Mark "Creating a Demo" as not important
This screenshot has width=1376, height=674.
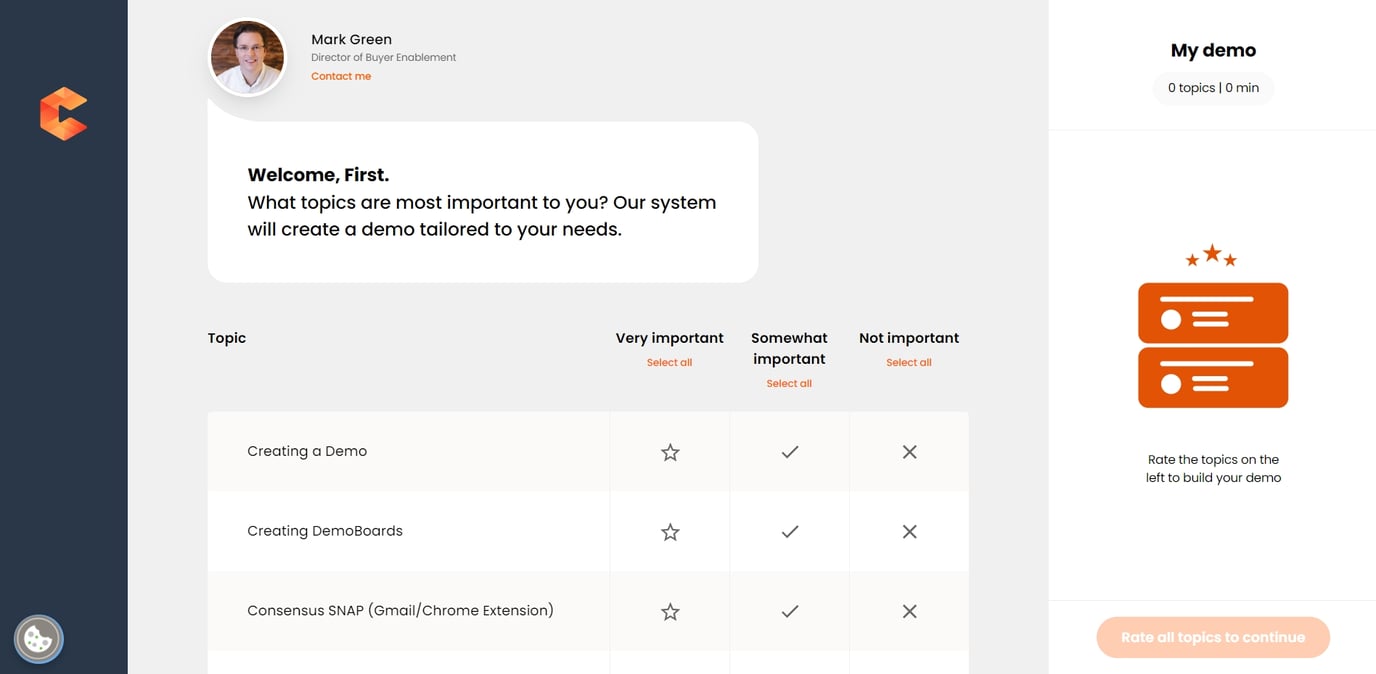coord(909,451)
